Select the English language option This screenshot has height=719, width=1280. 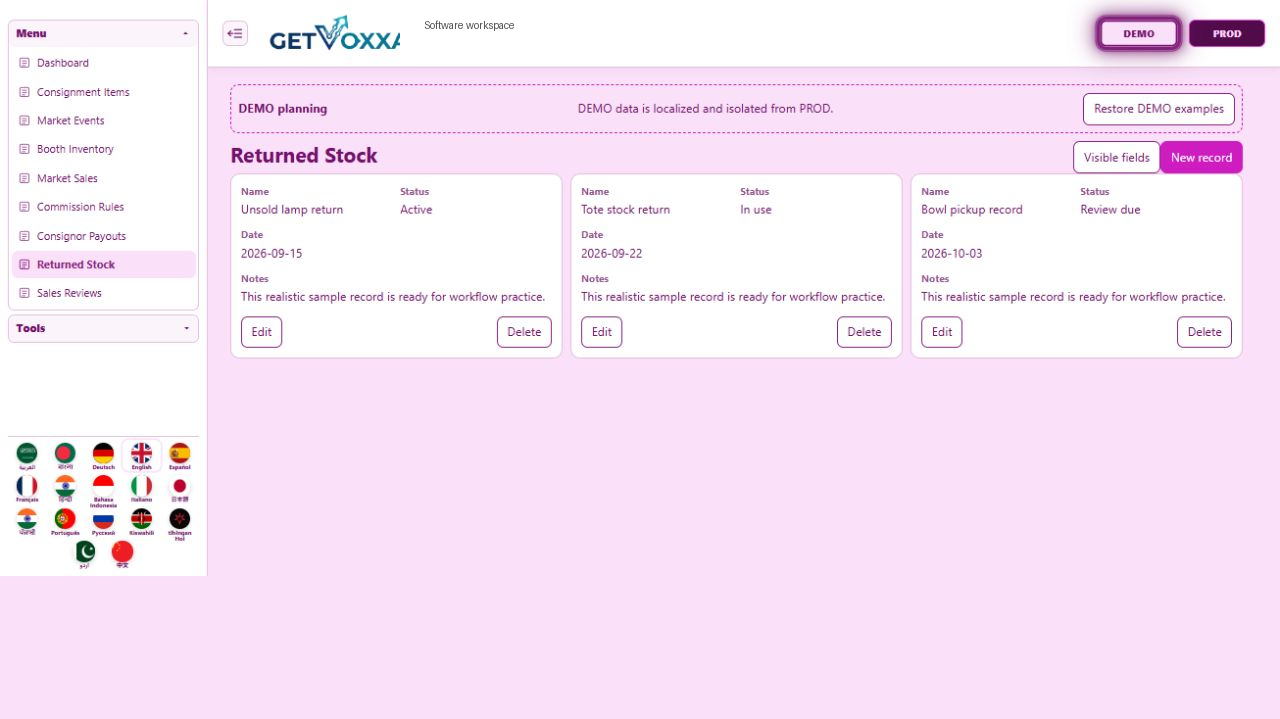coord(141,456)
